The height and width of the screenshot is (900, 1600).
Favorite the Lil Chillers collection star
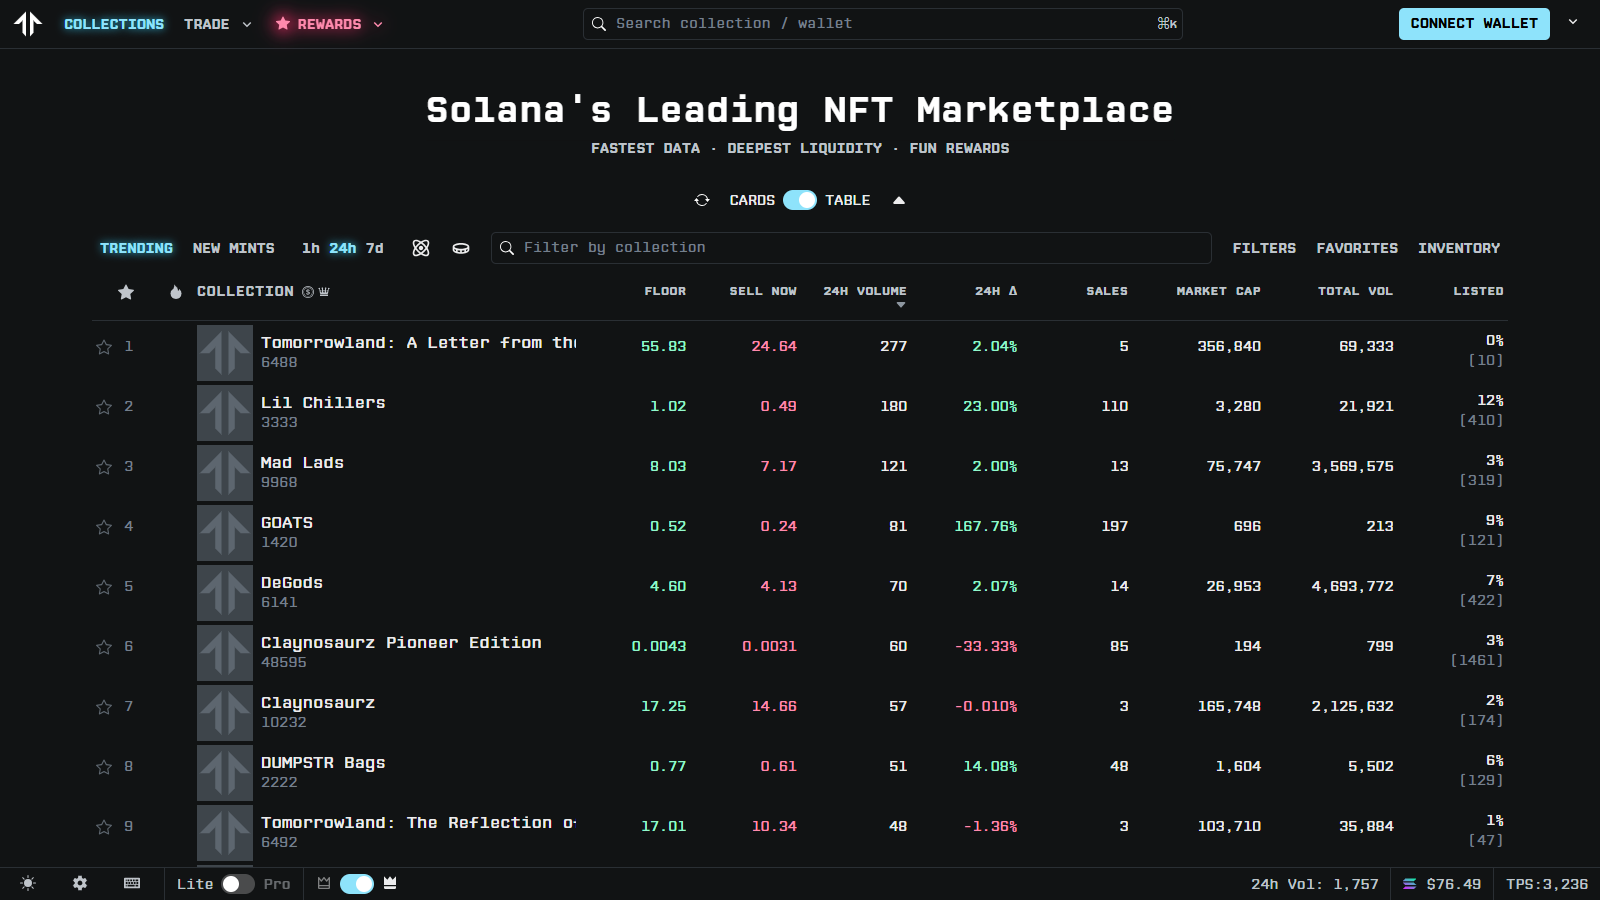tap(104, 407)
